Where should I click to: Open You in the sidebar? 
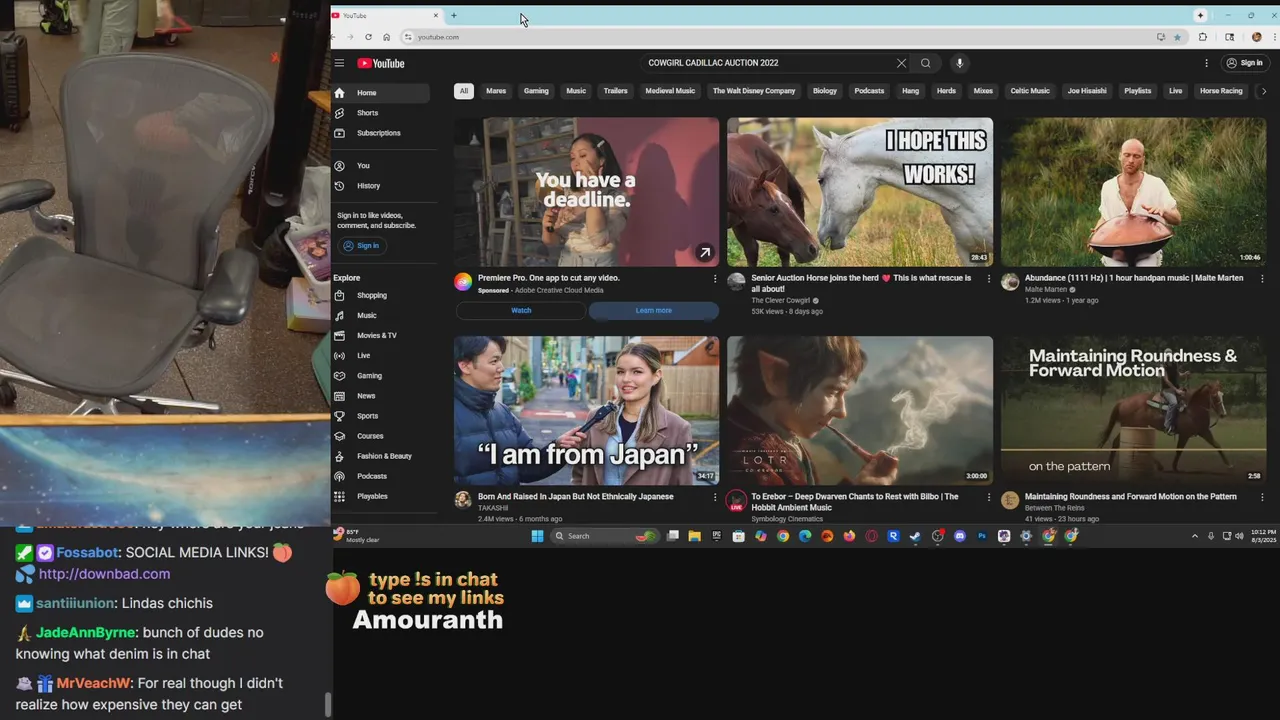(x=381, y=166)
